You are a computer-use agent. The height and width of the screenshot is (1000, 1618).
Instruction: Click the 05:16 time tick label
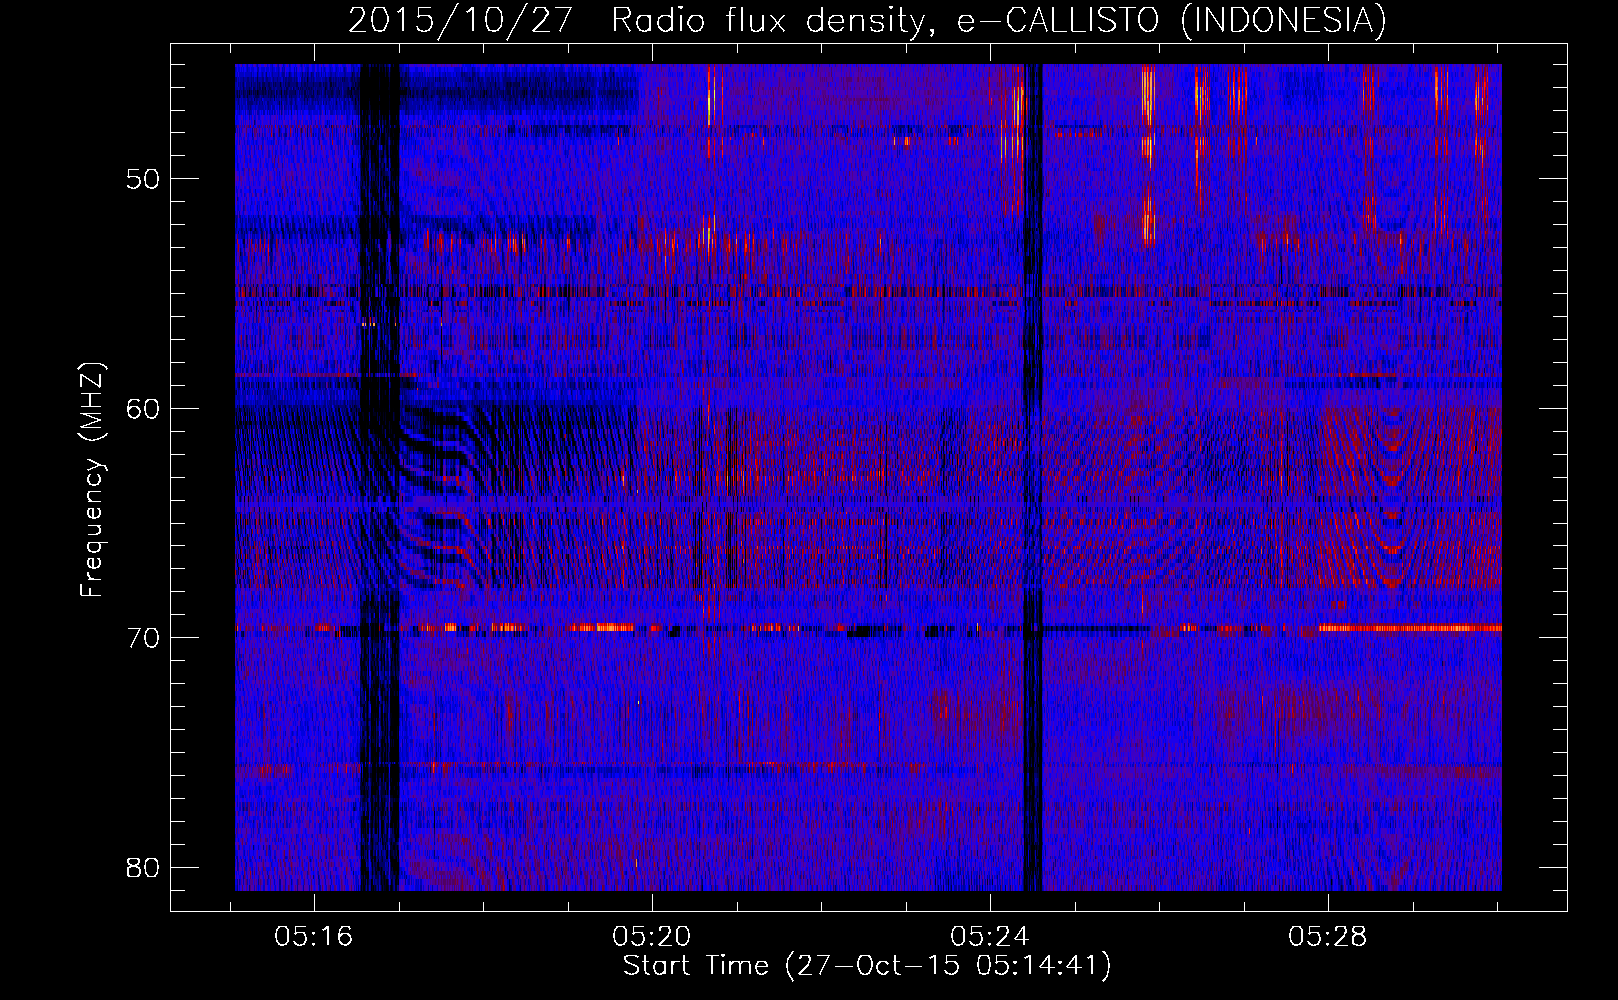coord(314,937)
